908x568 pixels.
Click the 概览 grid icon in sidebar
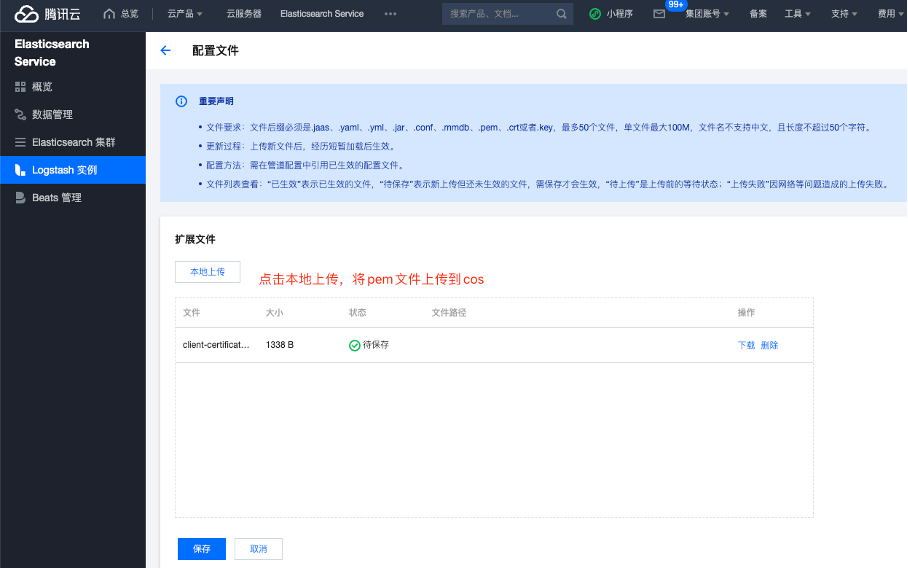20,87
